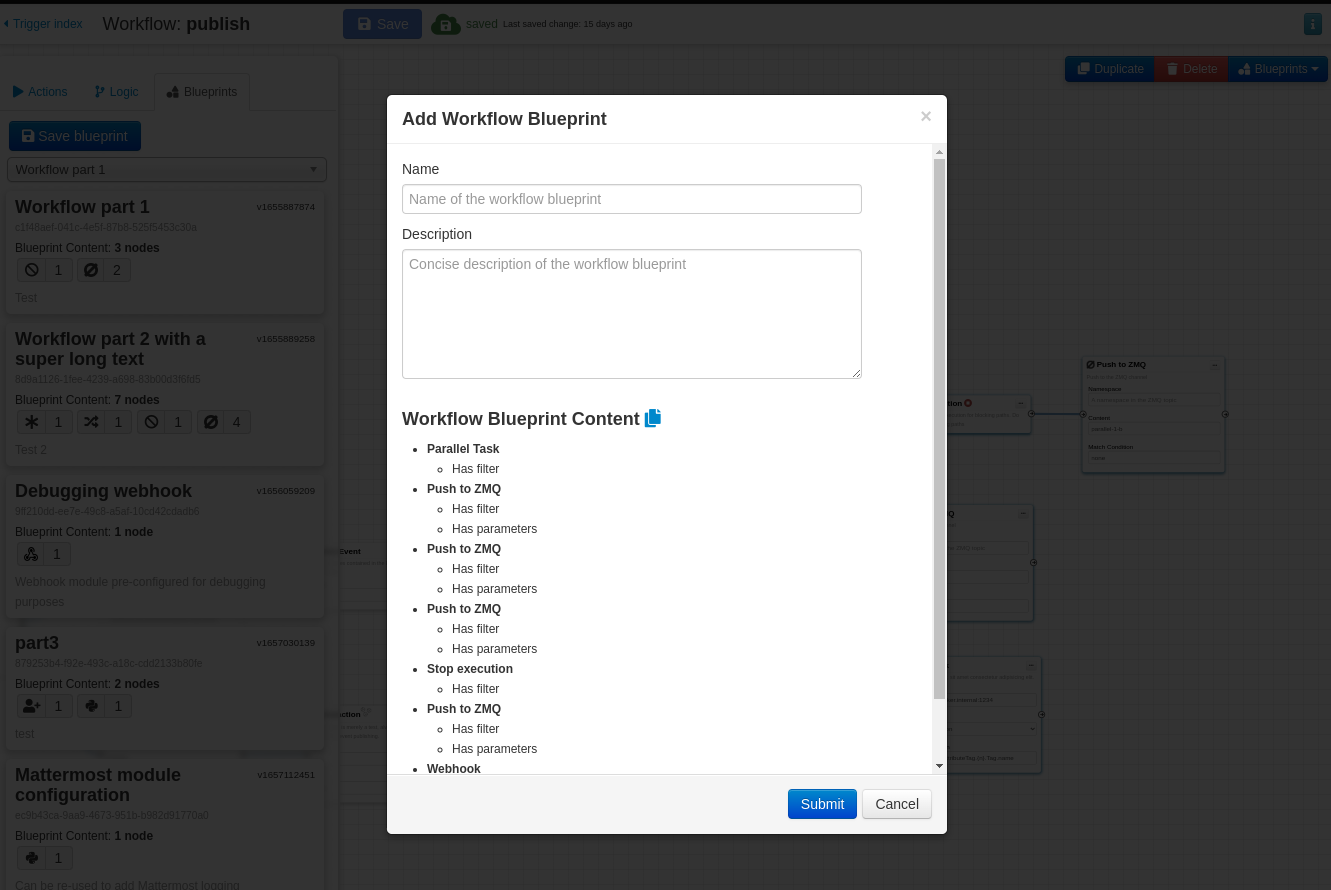This screenshot has width=1331, height=890.
Task: Click the shuffle icon in Workflow part 2 card
Action: [x=91, y=422]
